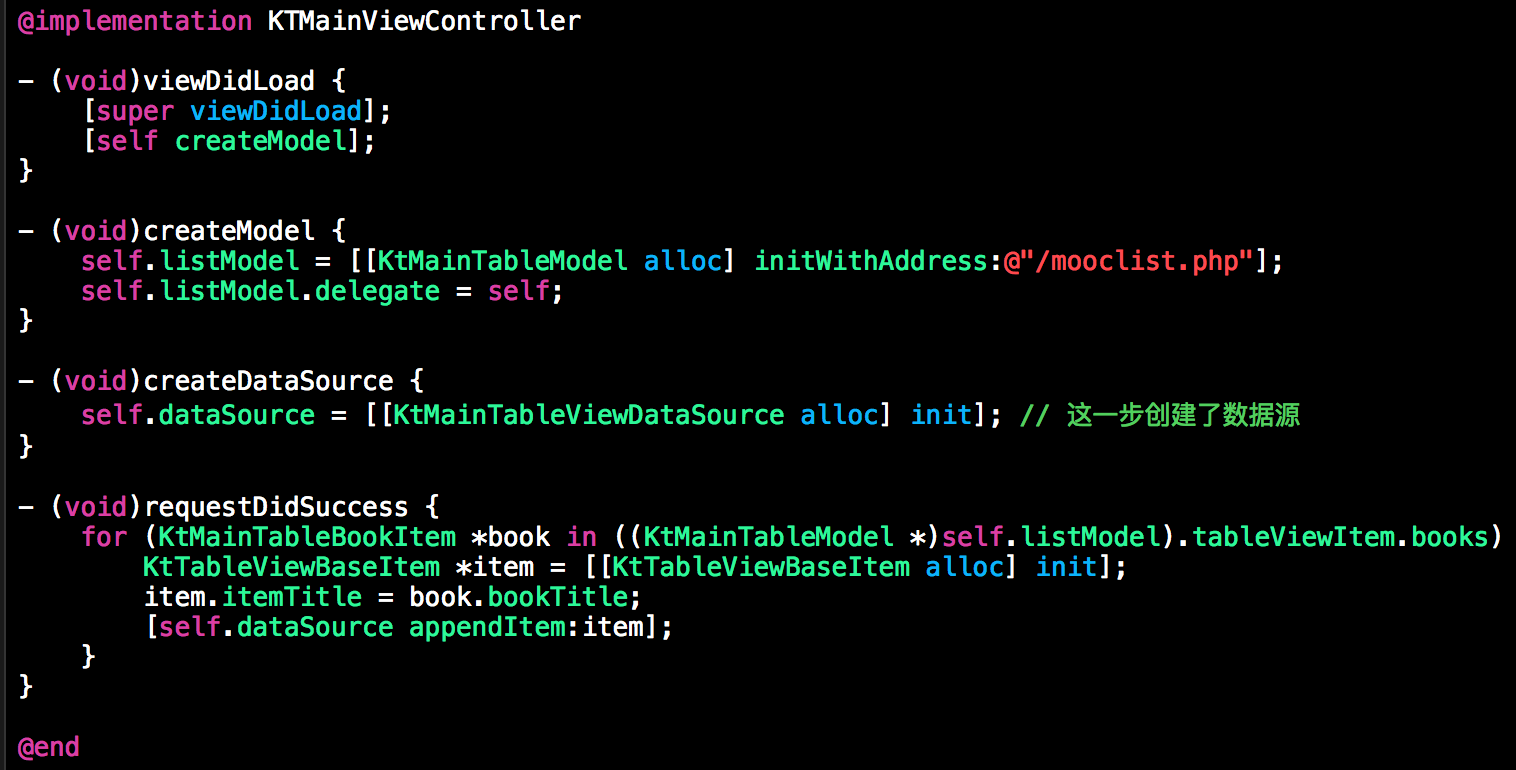Click createModel in the self call
This screenshot has height=770, width=1516.
pos(261,140)
